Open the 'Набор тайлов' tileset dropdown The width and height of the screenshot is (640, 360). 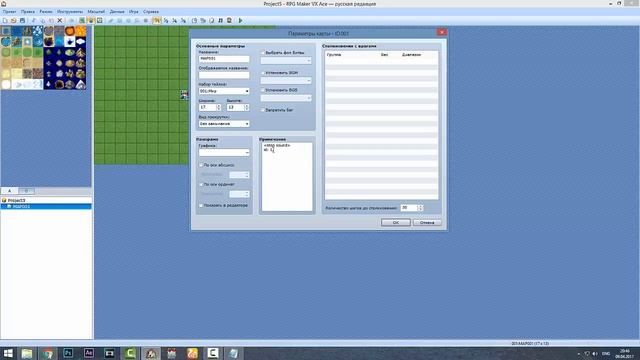[224, 91]
